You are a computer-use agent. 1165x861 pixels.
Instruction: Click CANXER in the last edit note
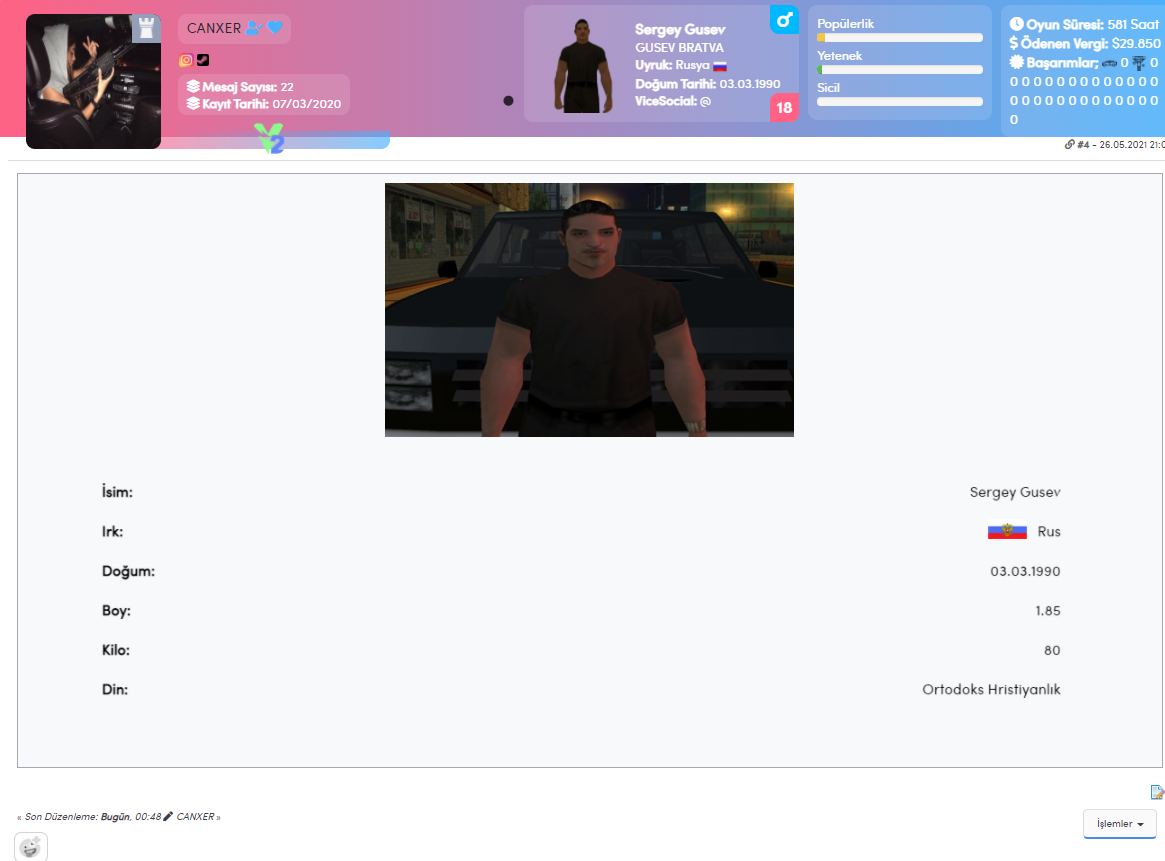(x=195, y=816)
